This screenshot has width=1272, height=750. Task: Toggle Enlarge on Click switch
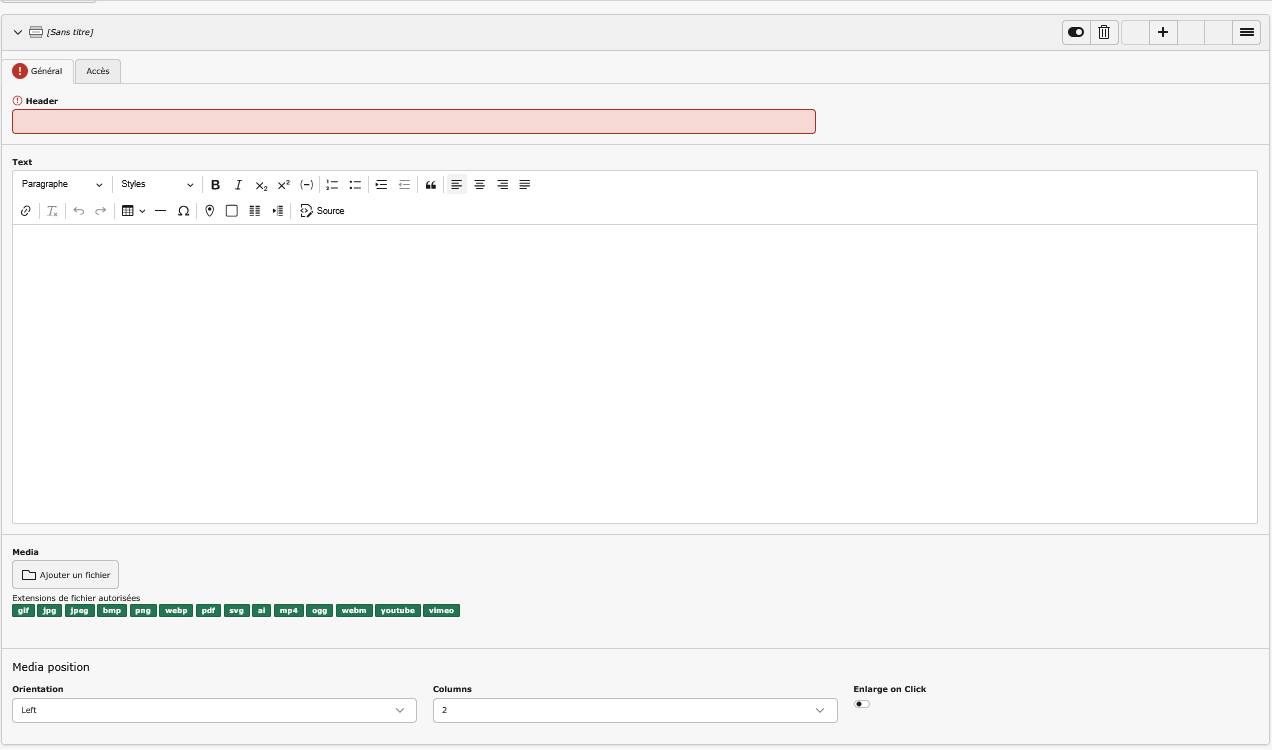[862, 704]
